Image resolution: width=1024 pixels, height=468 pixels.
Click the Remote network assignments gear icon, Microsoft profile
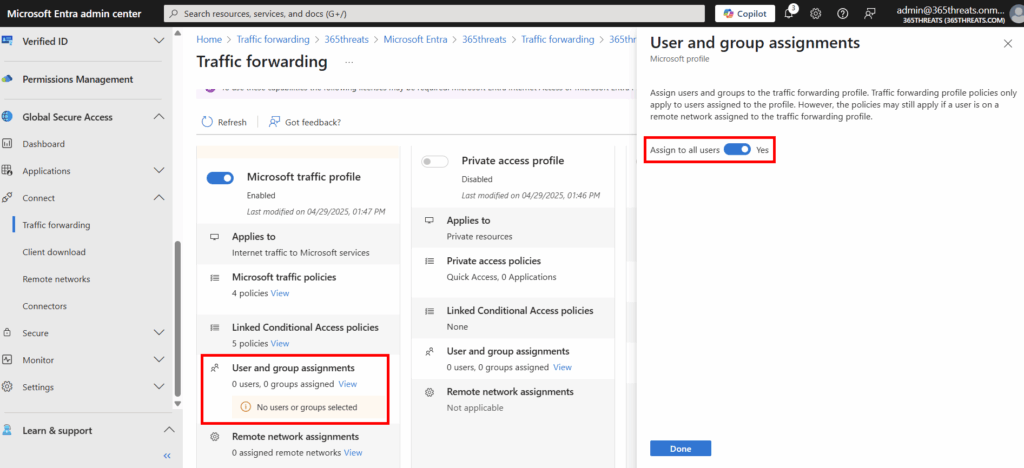[214, 436]
